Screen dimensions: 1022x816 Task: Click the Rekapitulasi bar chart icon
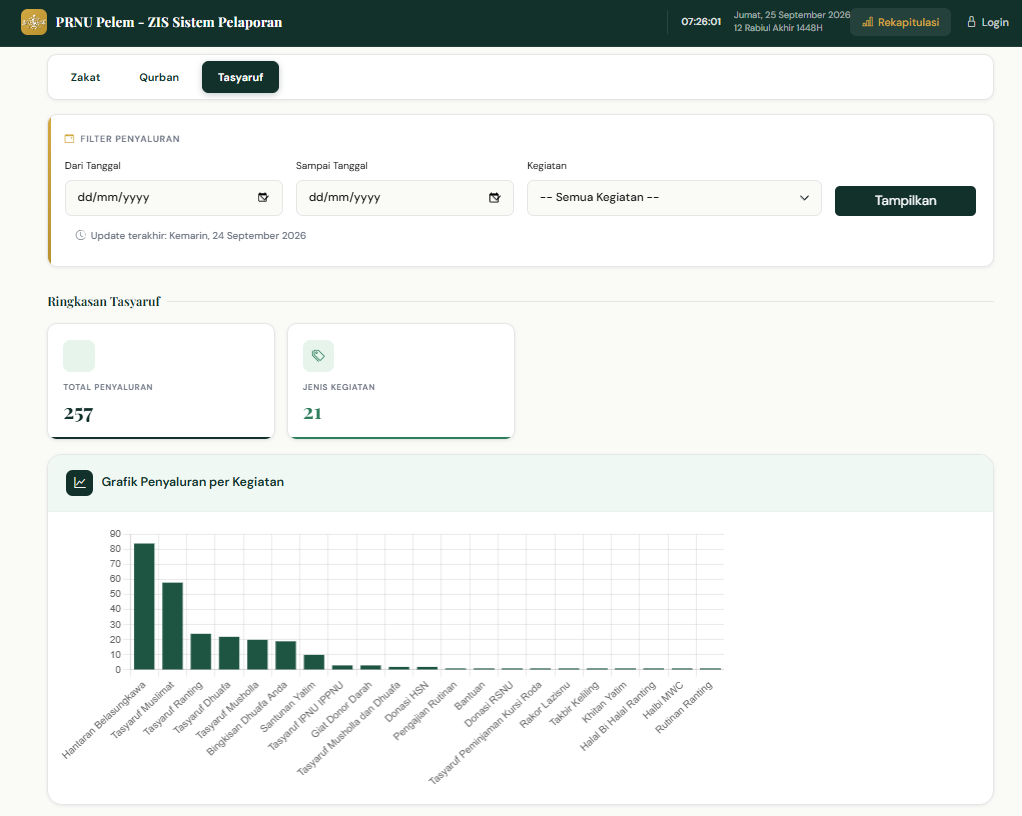[868, 22]
